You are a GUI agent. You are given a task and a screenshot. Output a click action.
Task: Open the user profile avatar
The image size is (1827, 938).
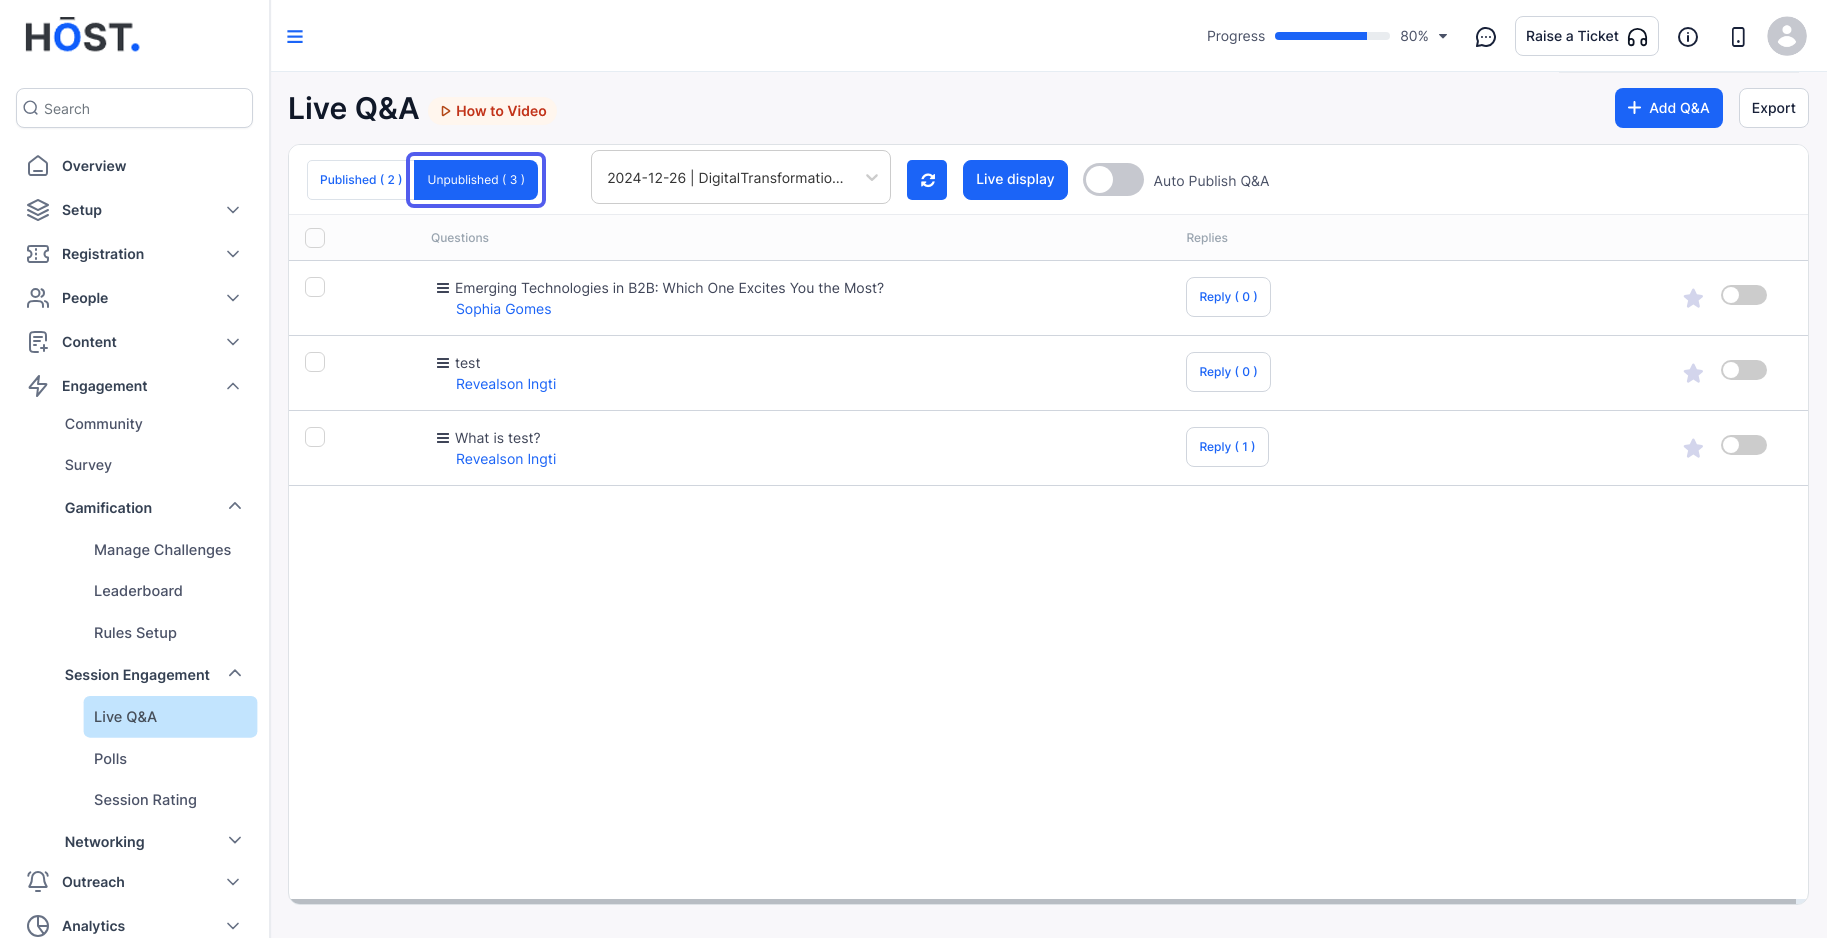[x=1787, y=36]
